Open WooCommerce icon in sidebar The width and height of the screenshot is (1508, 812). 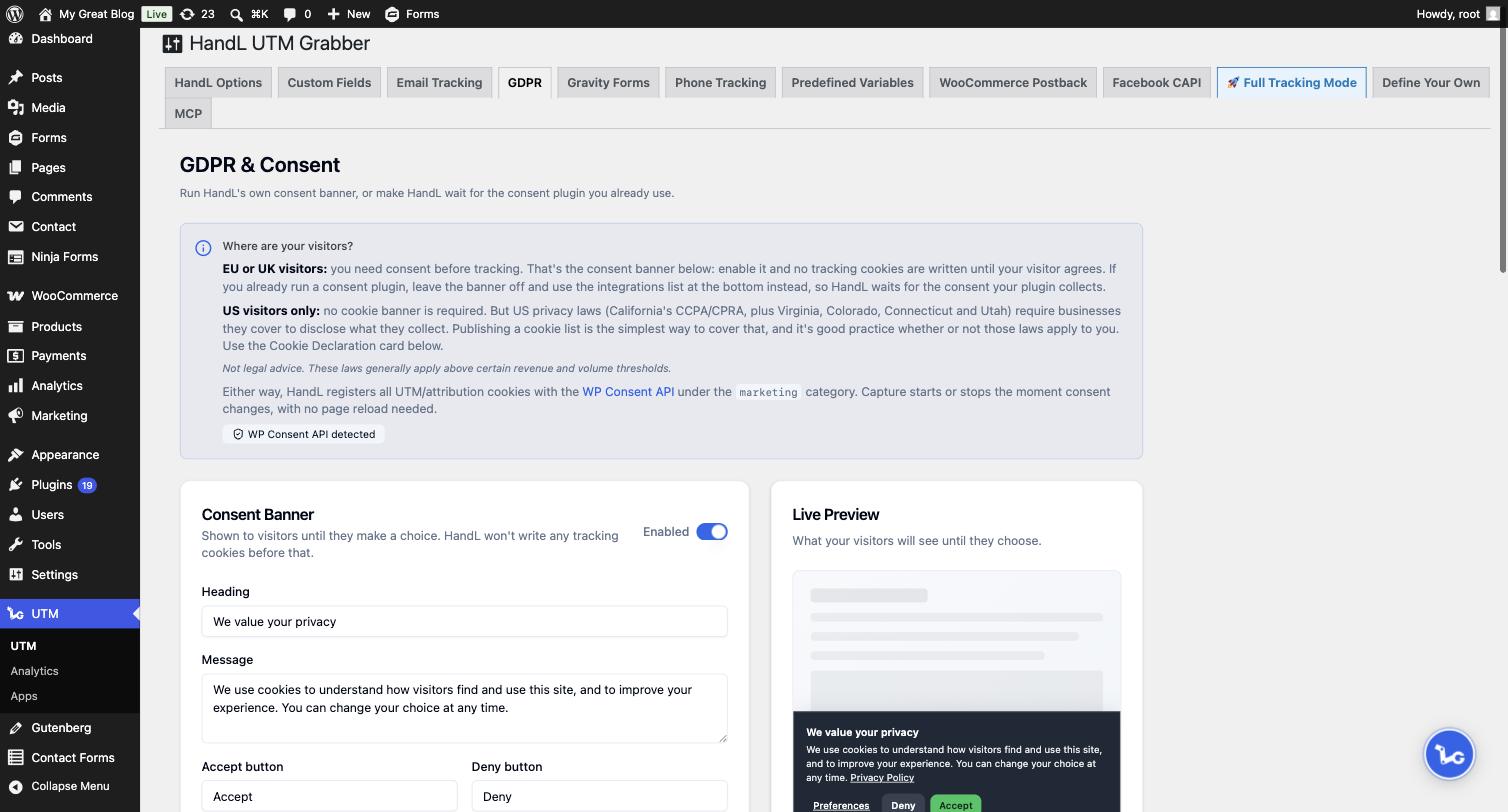pyautogui.click(x=15, y=296)
